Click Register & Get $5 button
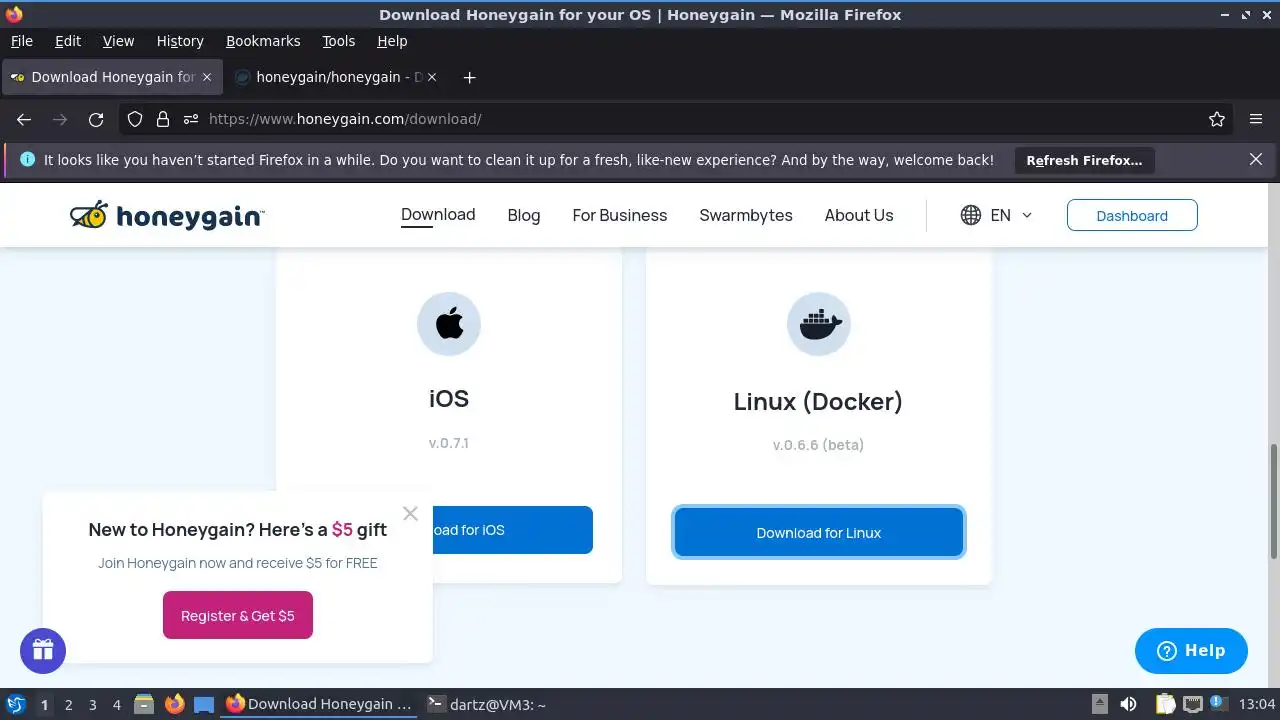 coord(238,615)
